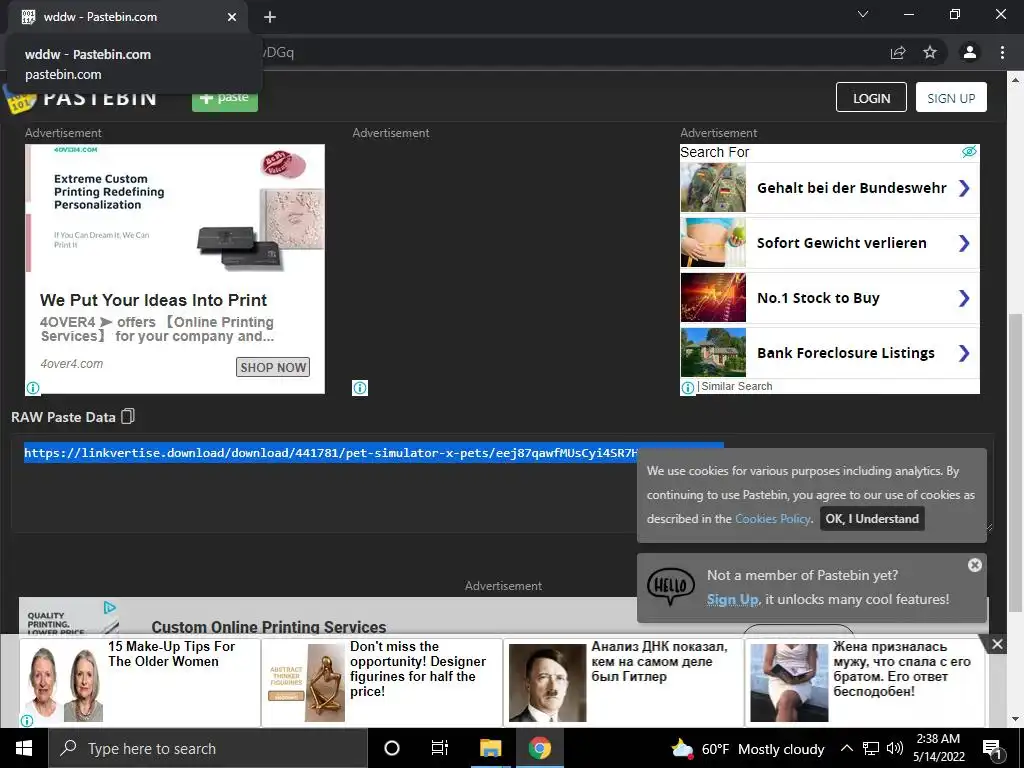
Task: Click the Similar Search info icon
Action: click(688, 387)
